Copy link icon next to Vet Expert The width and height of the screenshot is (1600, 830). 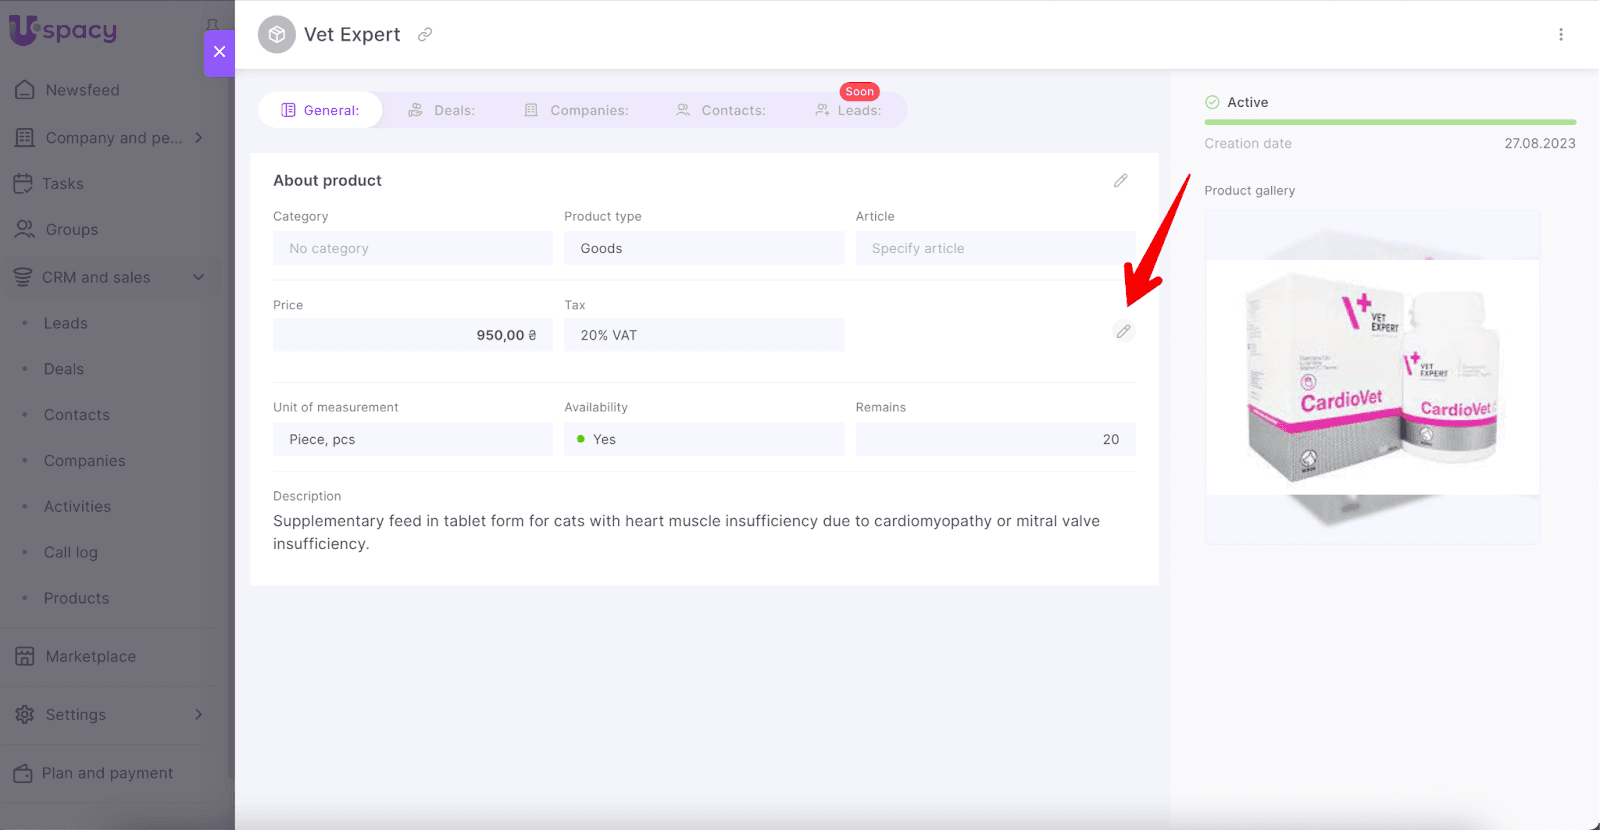[425, 35]
